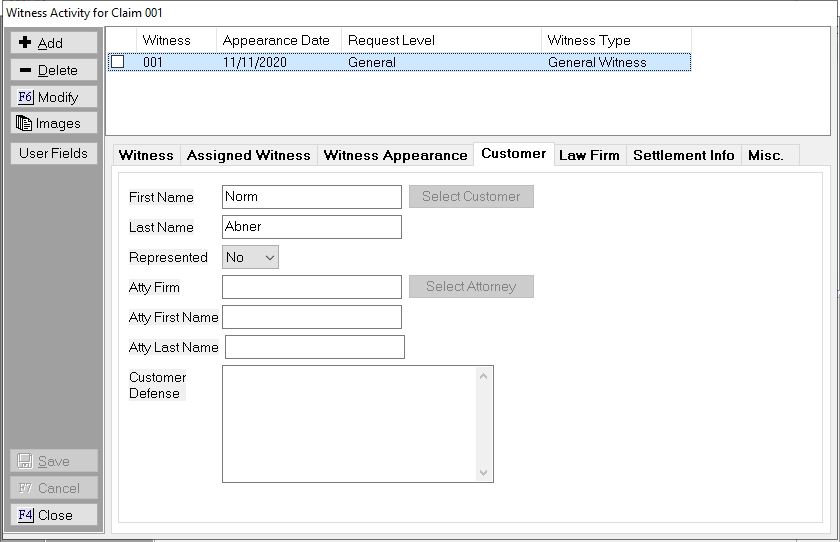The width and height of the screenshot is (840, 542).
Task: Check the checkbox for witness 001 row
Action: pyautogui.click(x=118, y=62)
